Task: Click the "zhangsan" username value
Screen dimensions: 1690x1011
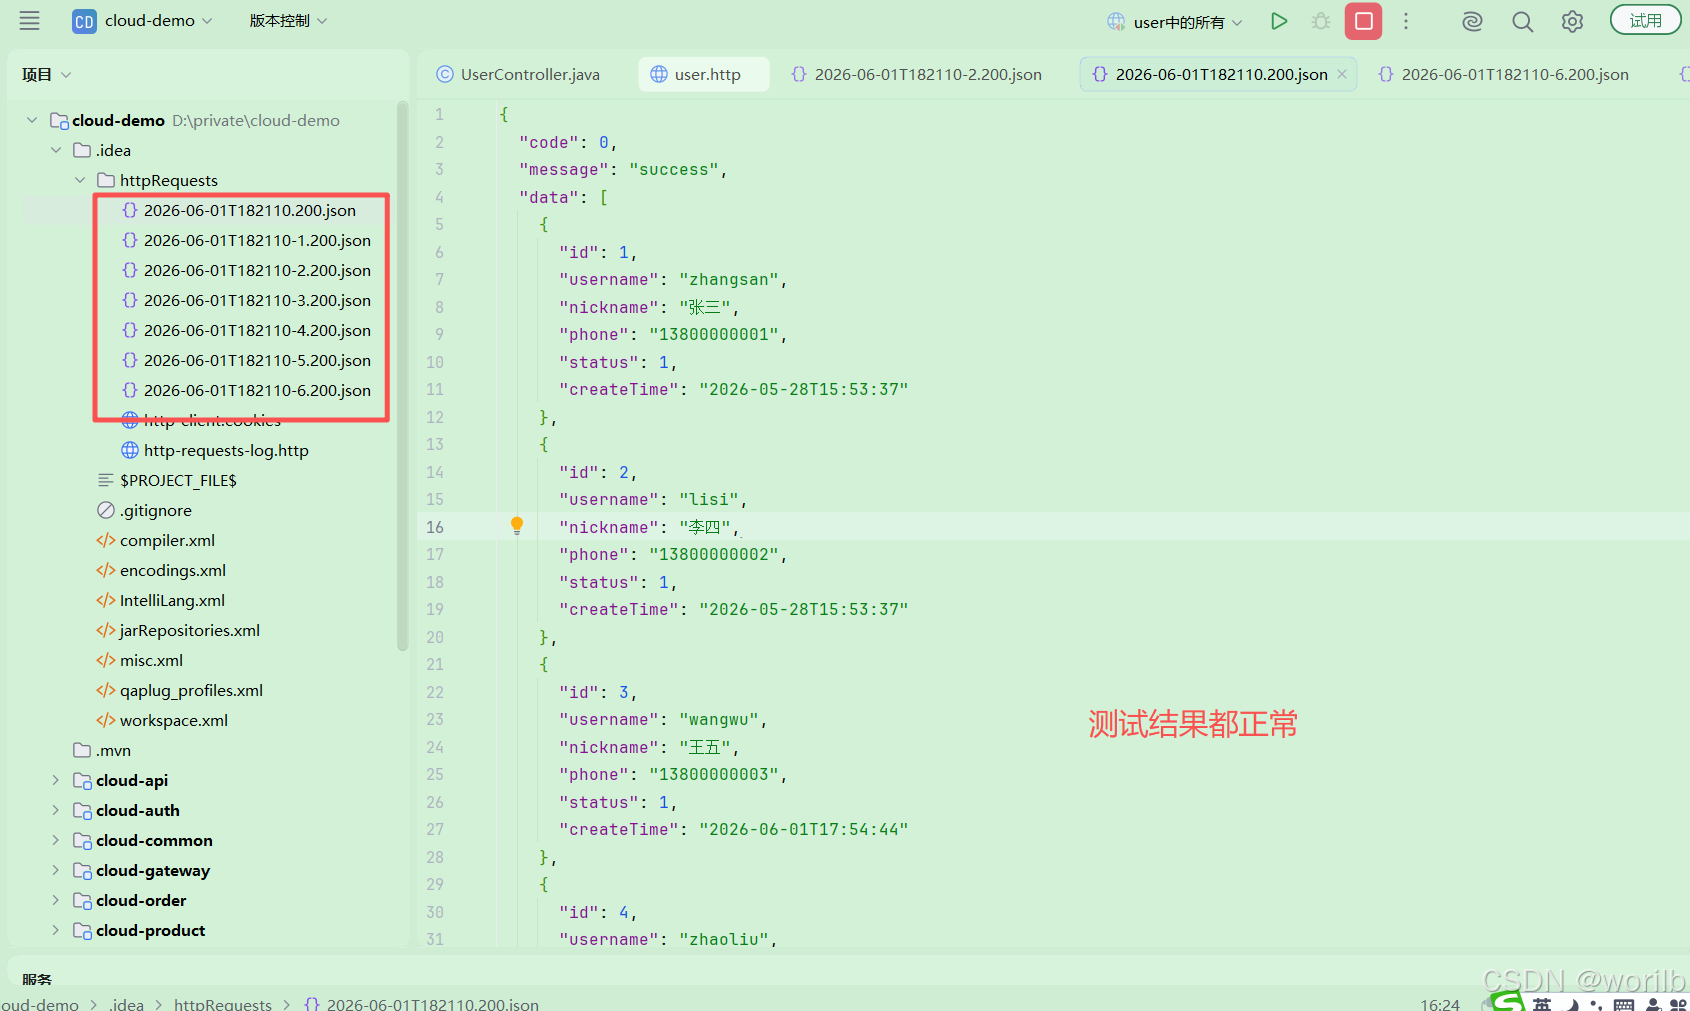Action: (728, 280)
